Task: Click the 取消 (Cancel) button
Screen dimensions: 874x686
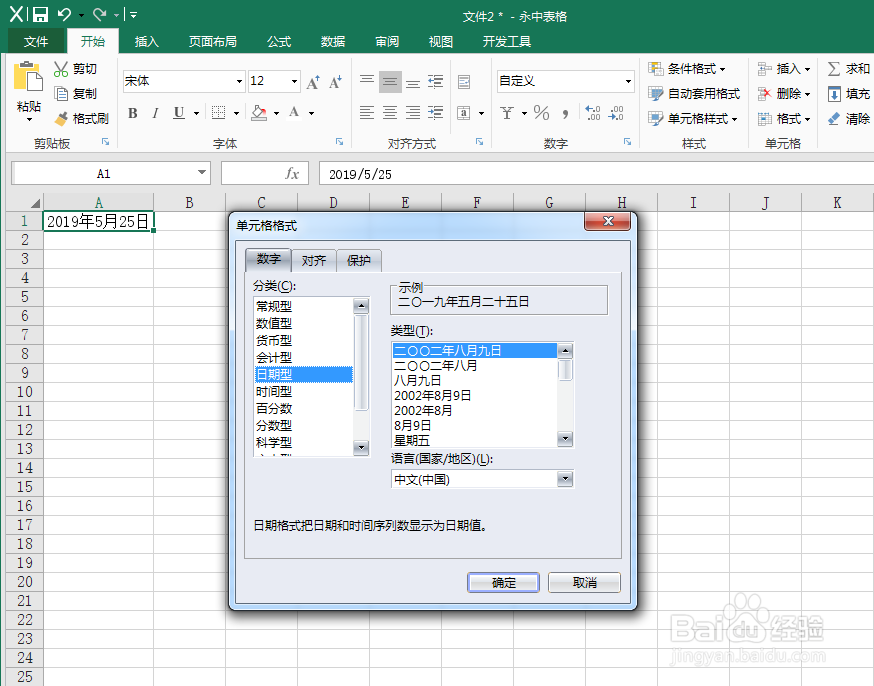Action: tap(584, 582)
